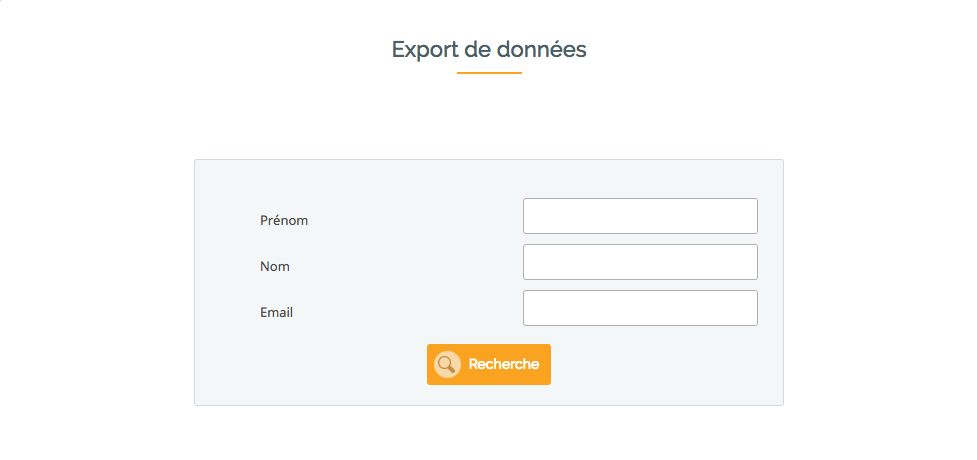977x460 pixels.
Task: Focus the Prénom text field
Action: pos(640,216)
